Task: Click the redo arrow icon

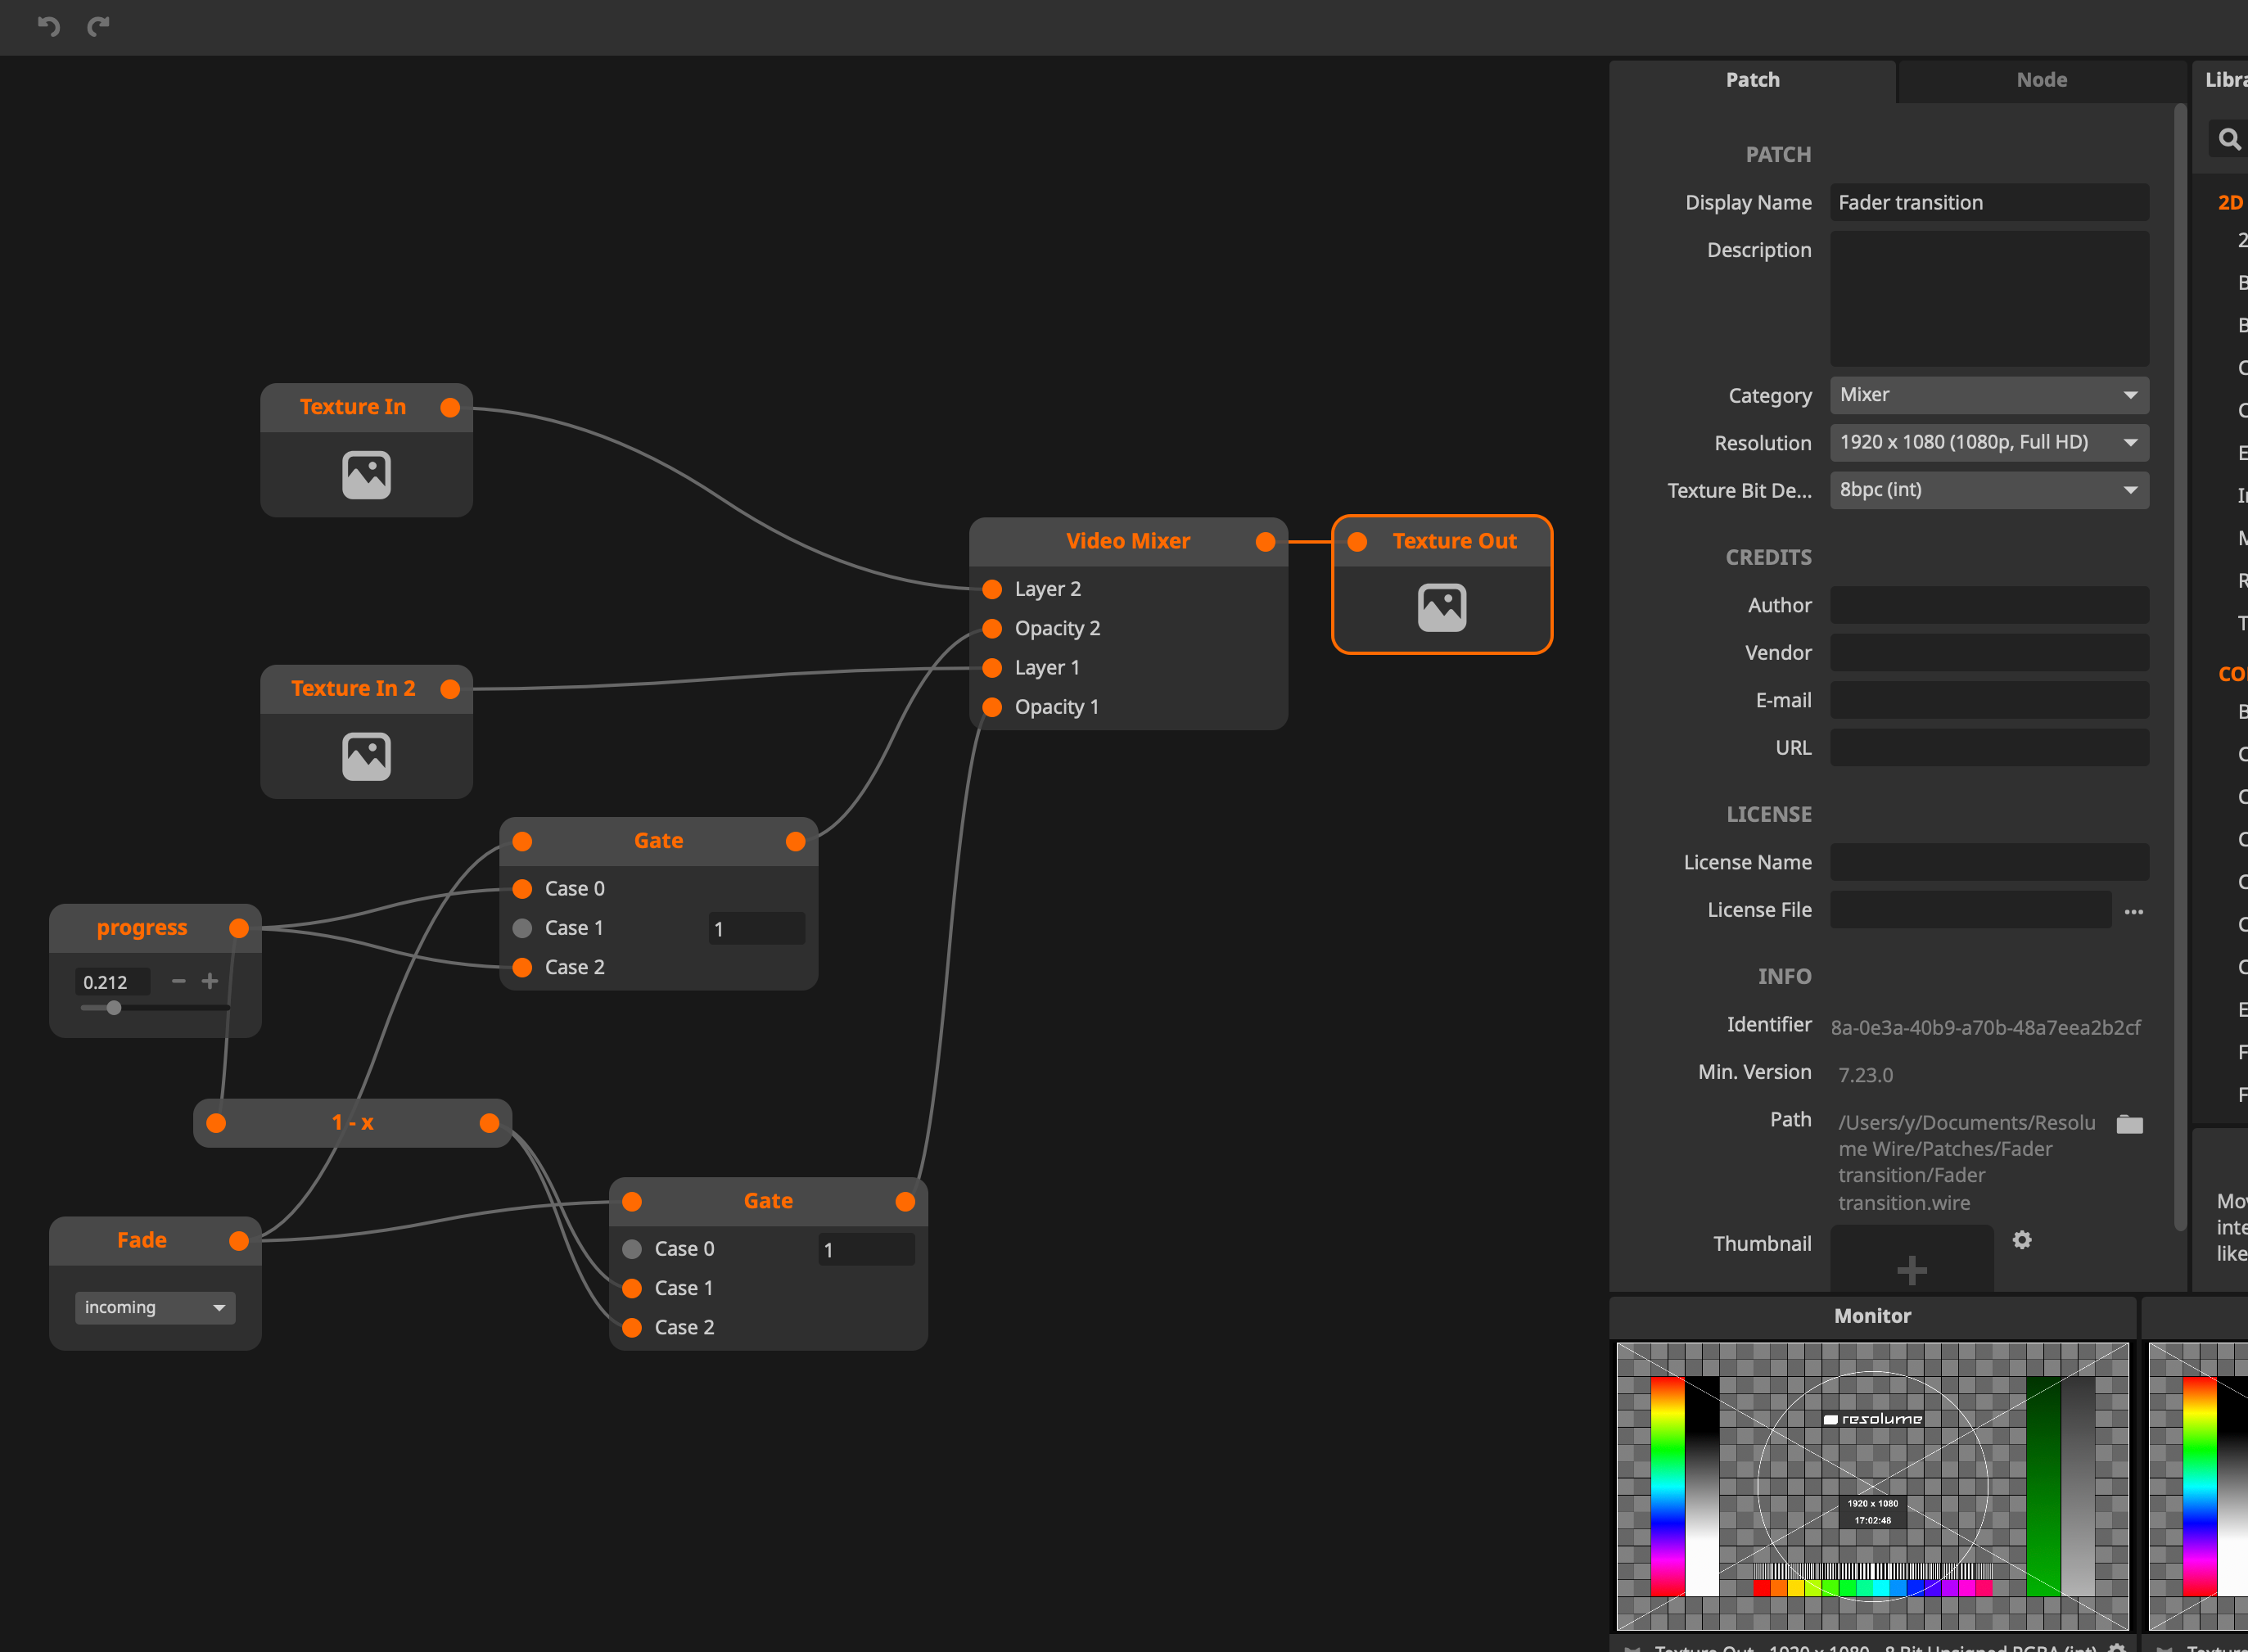Action: [x=98, y=26]
